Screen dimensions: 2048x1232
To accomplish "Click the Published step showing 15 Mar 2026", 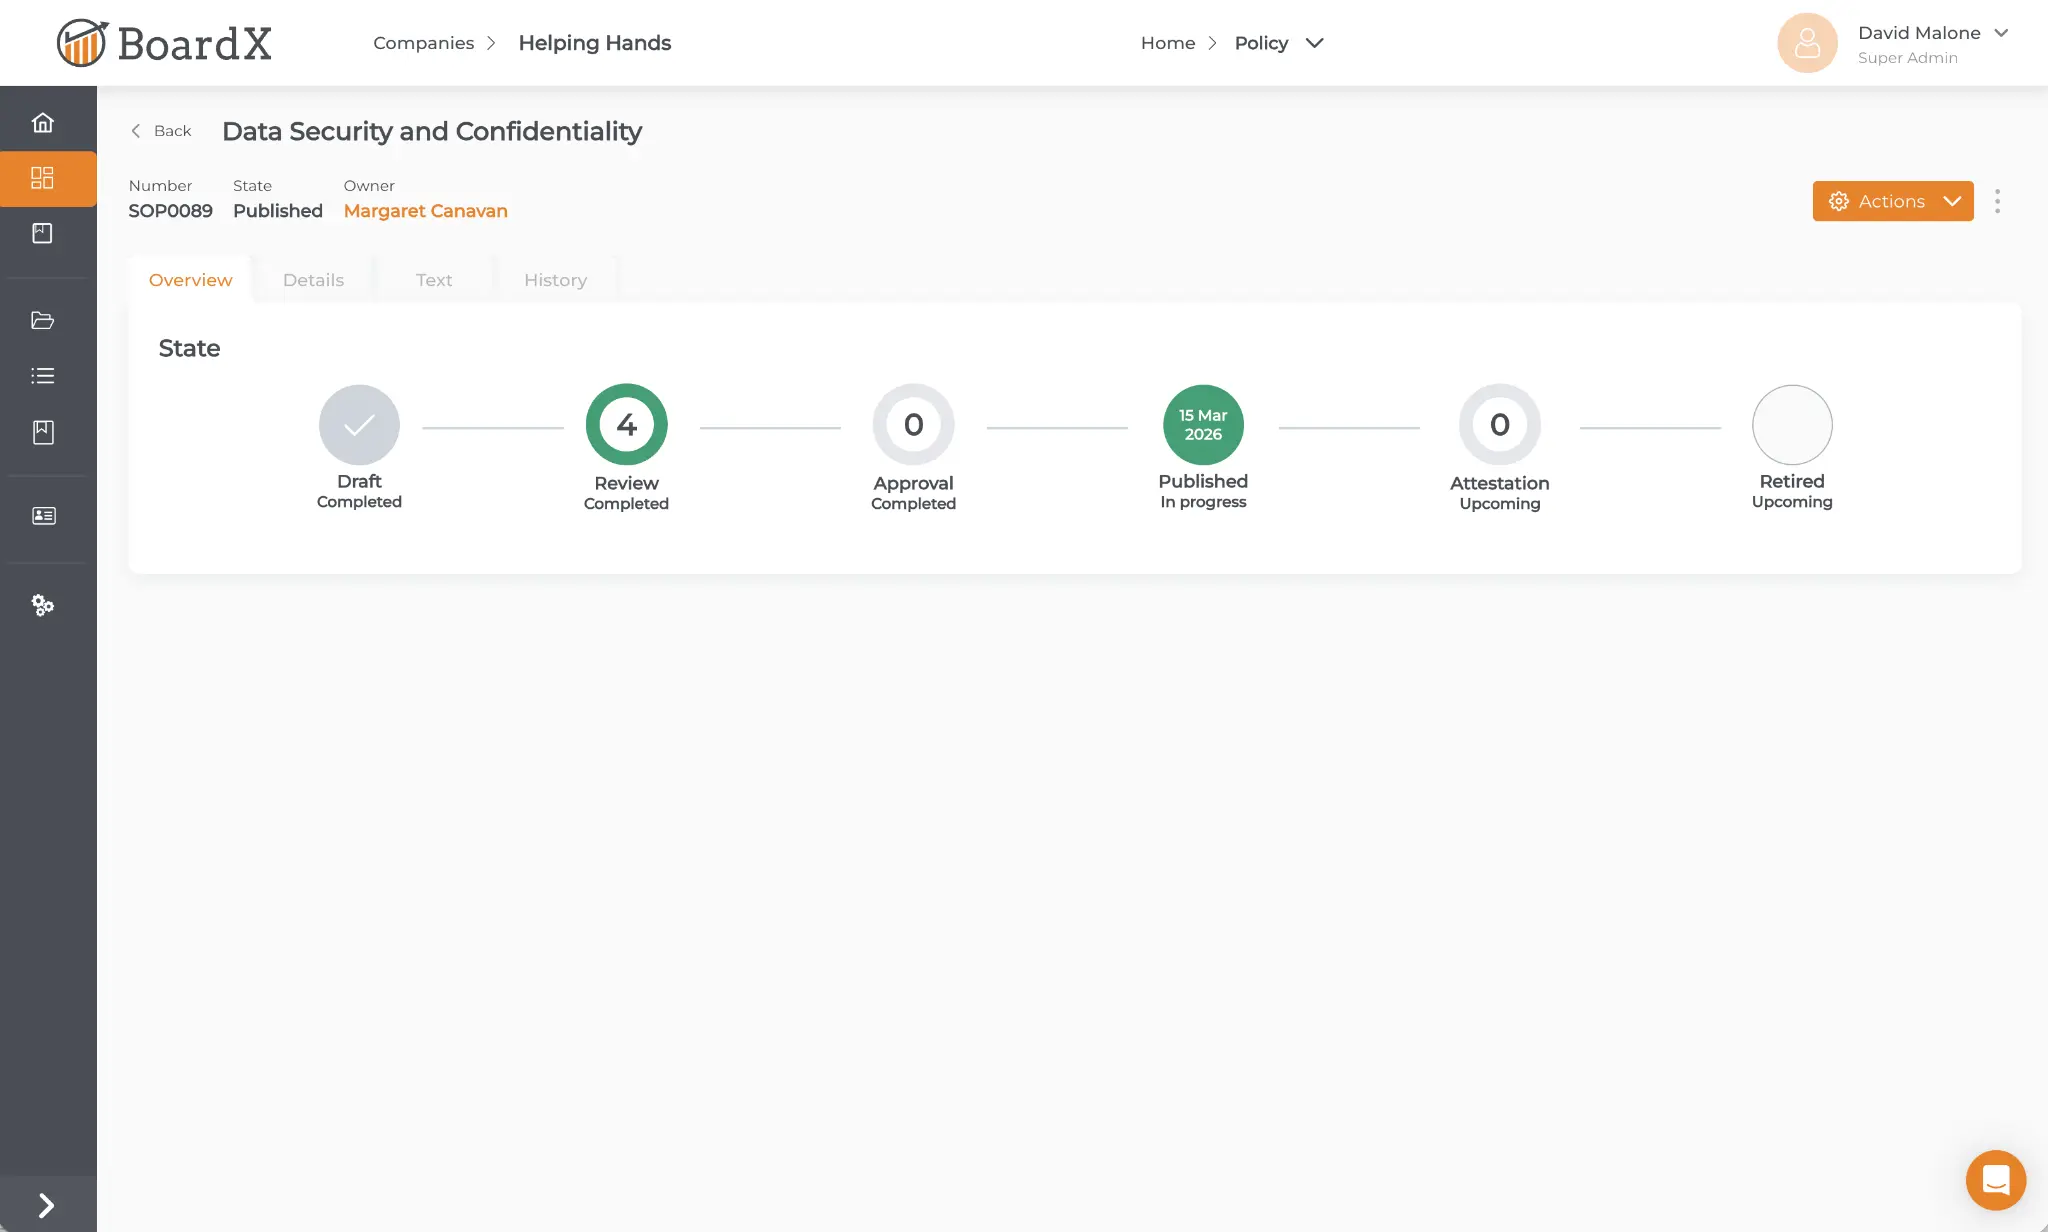I will coord(1202,424).
